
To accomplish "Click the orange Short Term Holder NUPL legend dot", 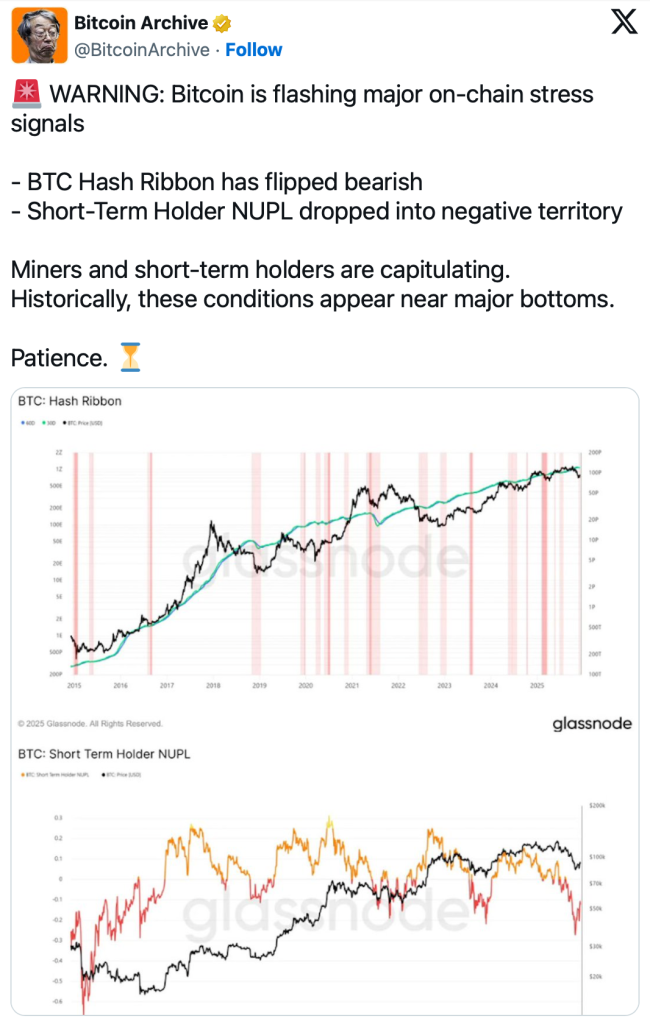I will (x=23, y=775).
